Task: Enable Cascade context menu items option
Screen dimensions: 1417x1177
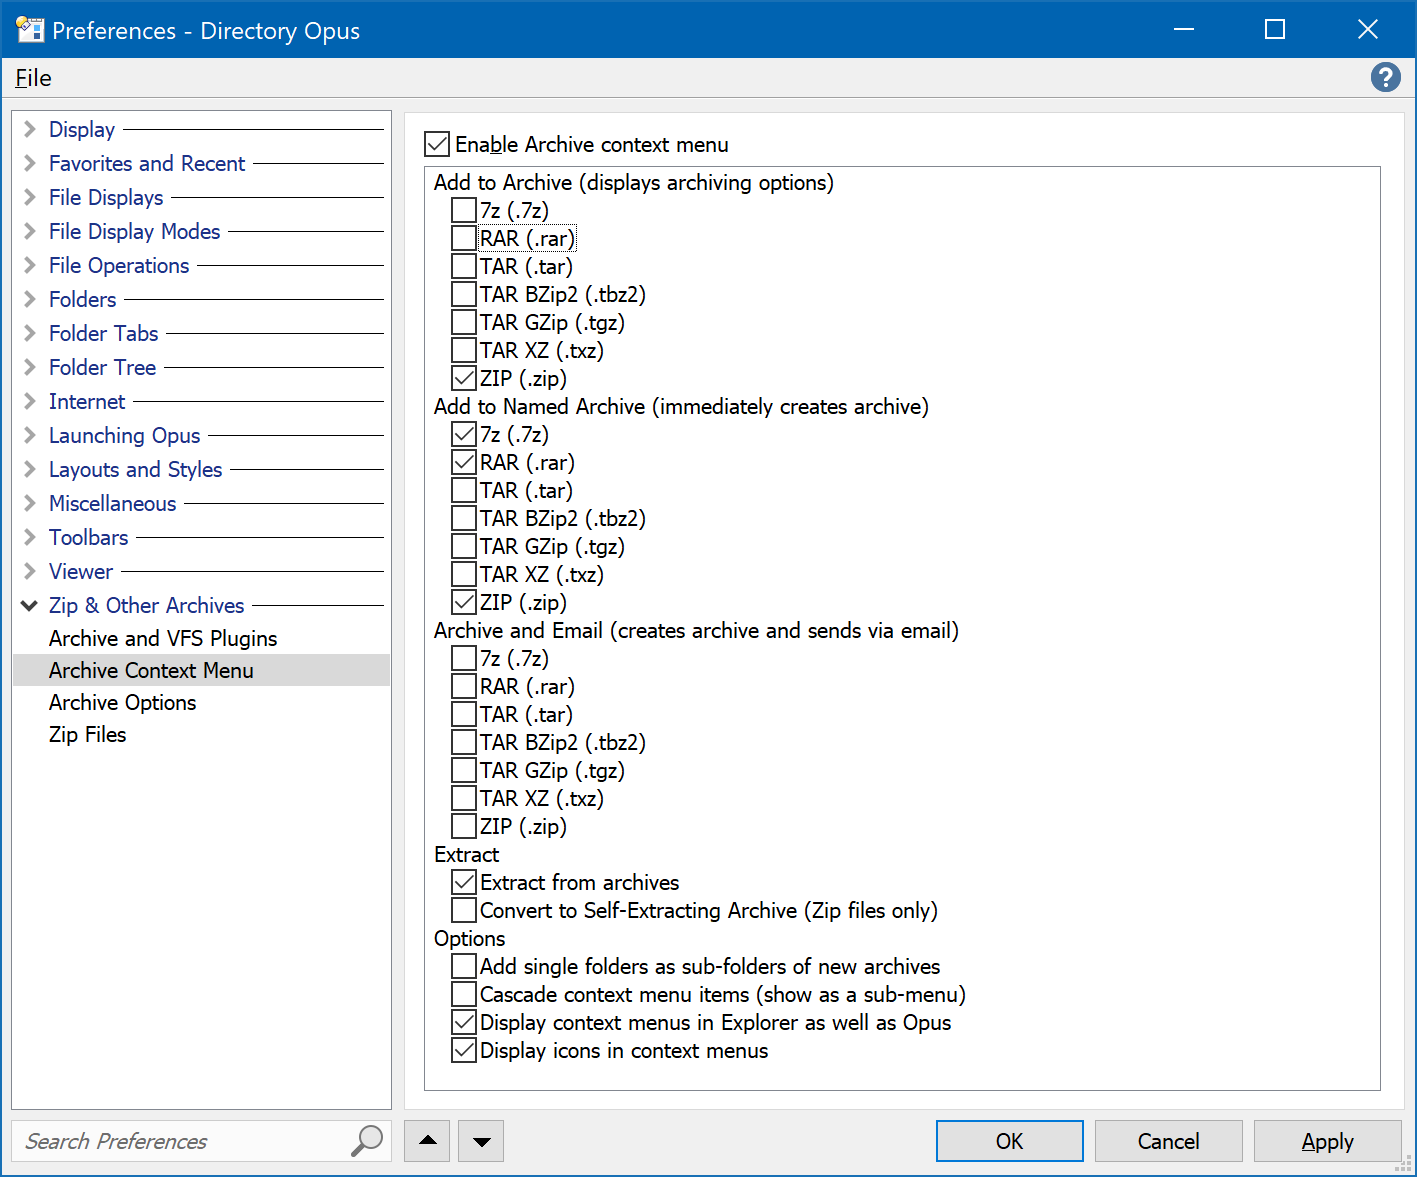Action: [x=463, y=994]
